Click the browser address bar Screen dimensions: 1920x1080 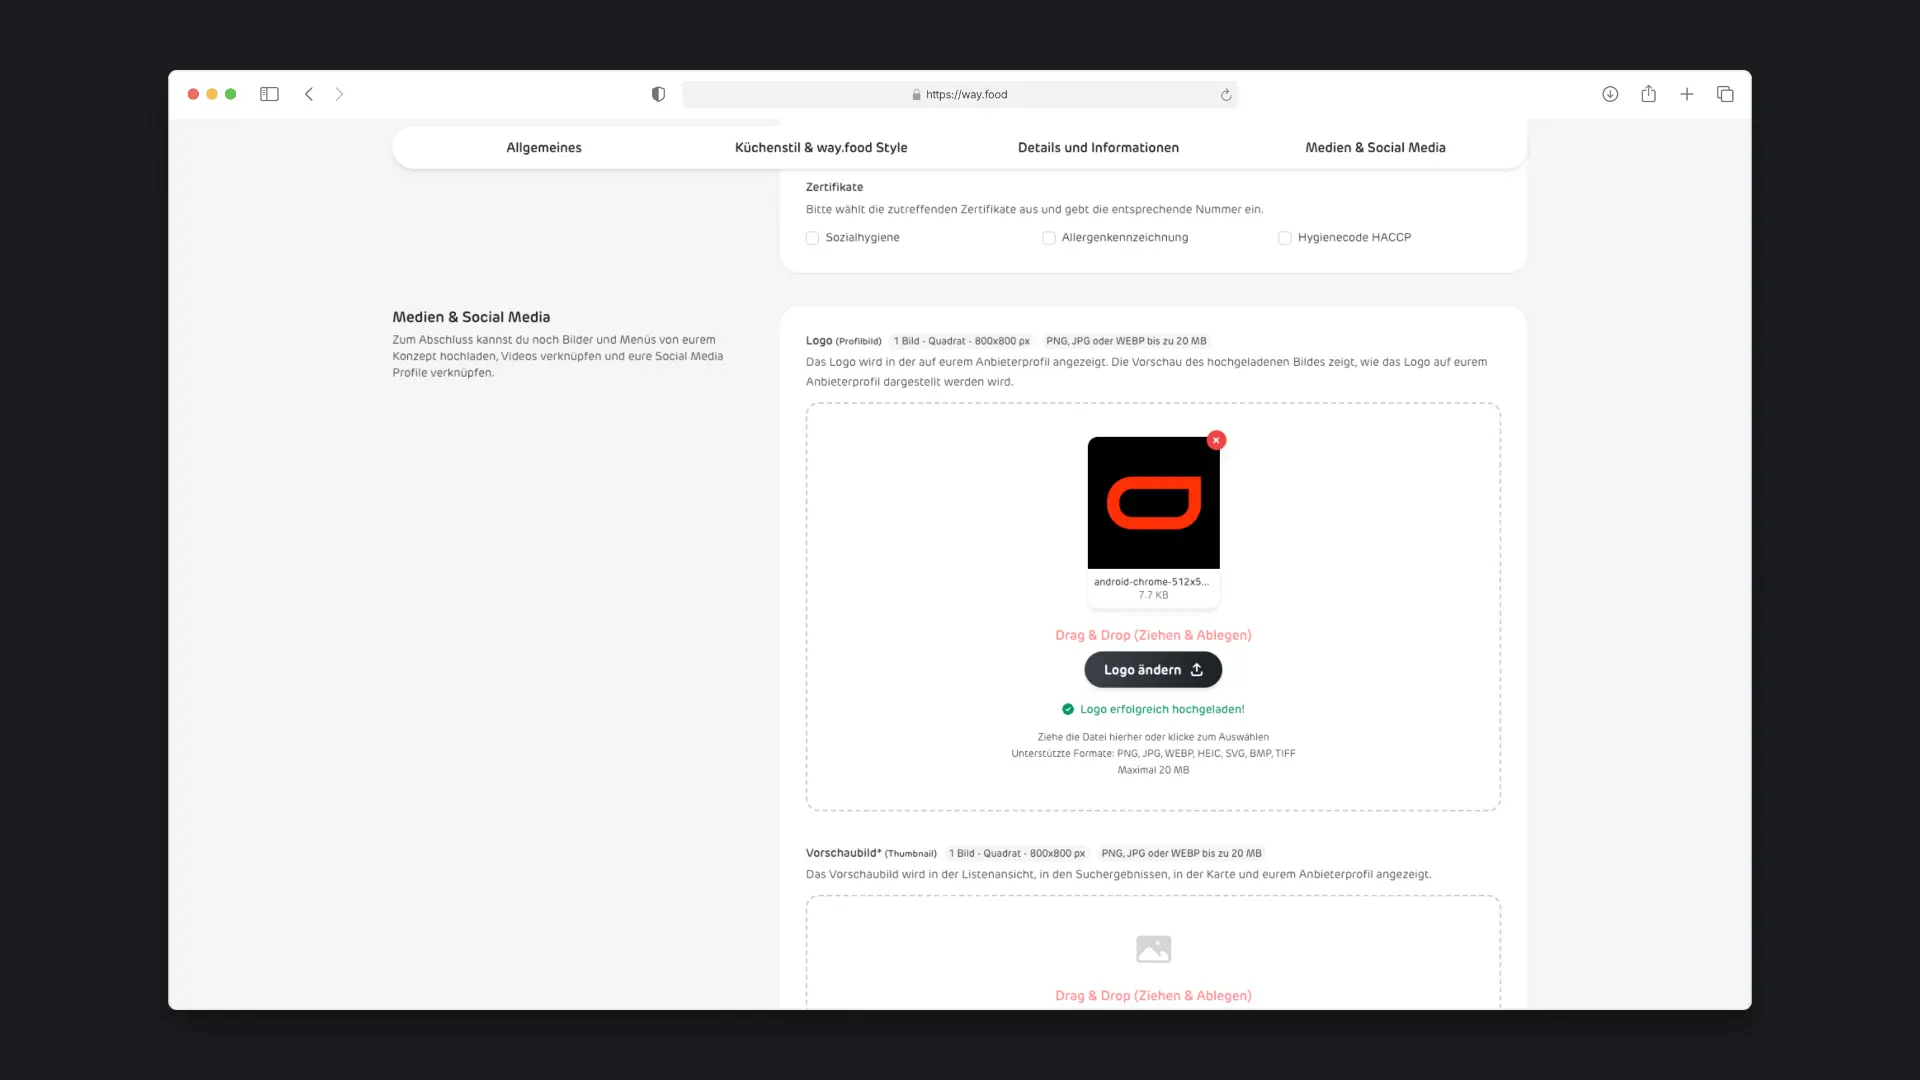[x=958, y=94]
